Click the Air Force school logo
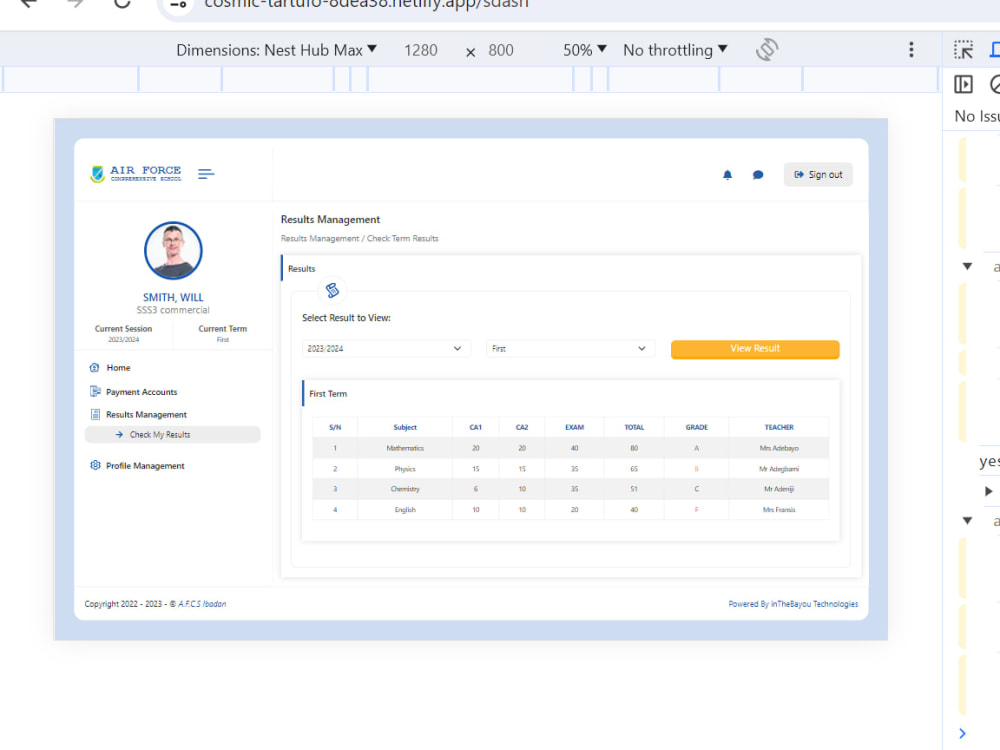This screenshot has height=750, width=1000. click(x=136, y=173)
